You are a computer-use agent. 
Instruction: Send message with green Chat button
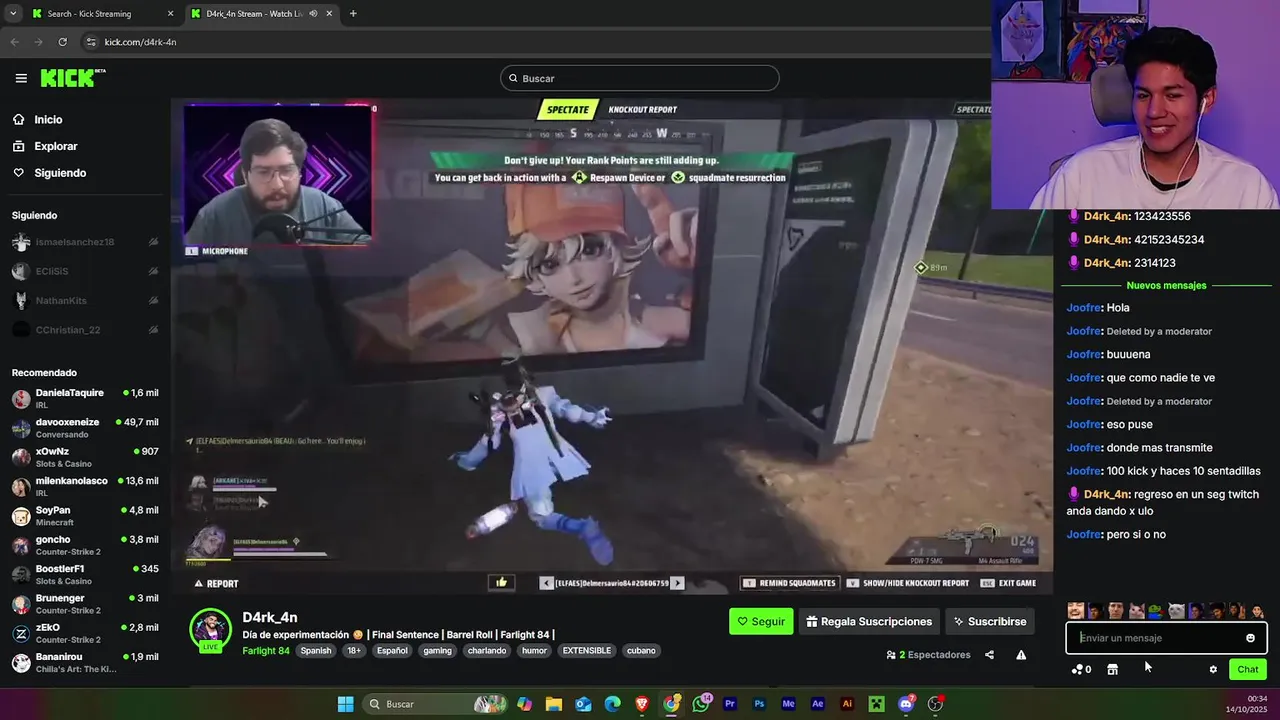pyautogui.click(x=1248, y=669)
